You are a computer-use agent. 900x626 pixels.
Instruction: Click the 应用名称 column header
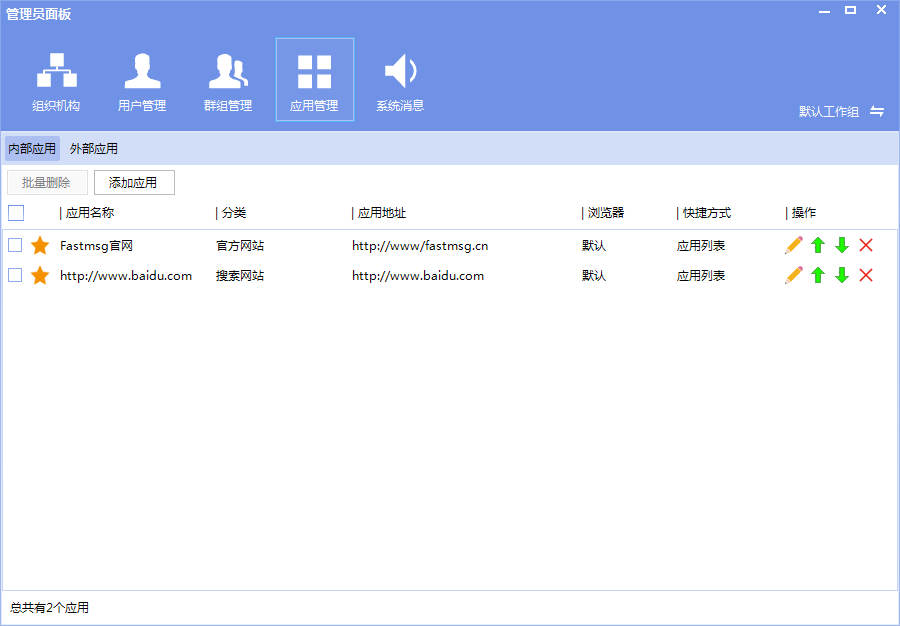click(x=90, y=213)
